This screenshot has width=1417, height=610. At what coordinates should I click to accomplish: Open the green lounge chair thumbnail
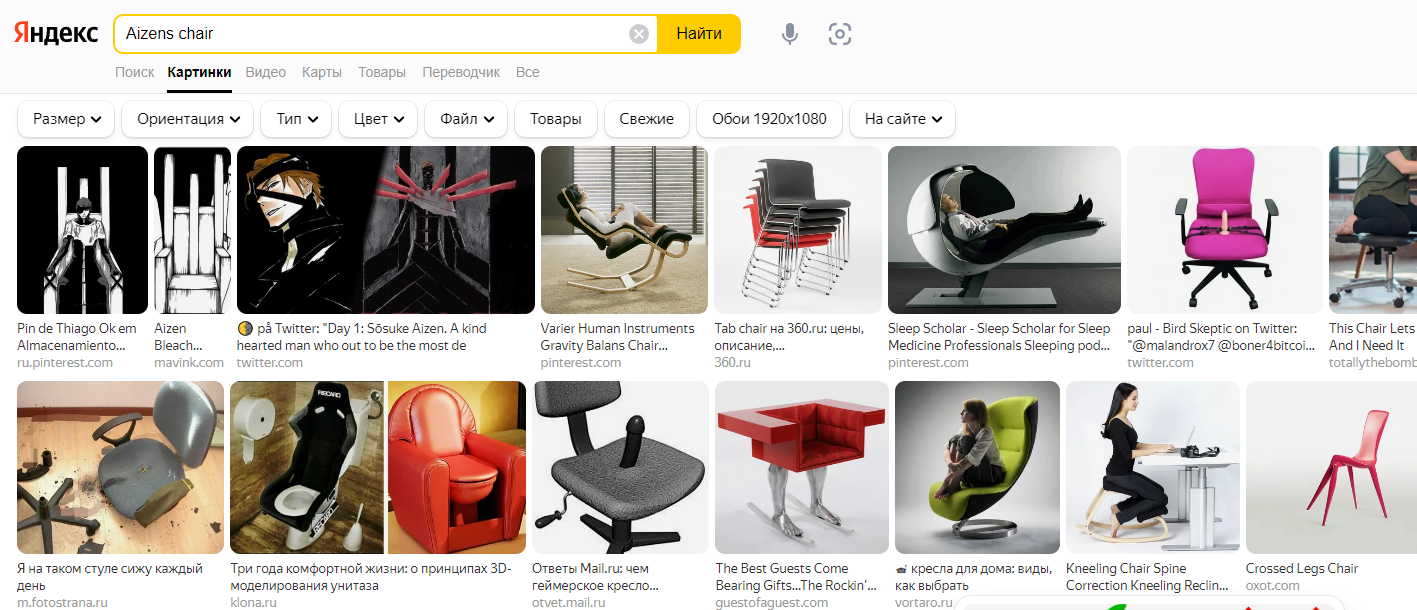click(x=977, y=467)
